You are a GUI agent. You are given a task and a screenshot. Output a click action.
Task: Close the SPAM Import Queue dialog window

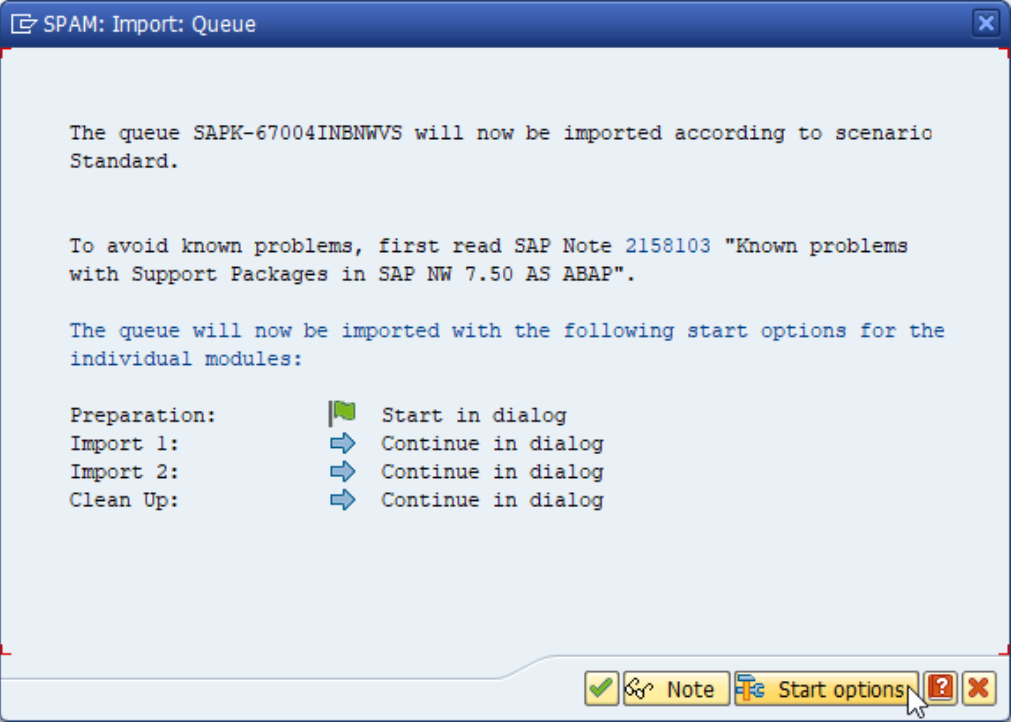pyautogui.click(x=986, y=24)
